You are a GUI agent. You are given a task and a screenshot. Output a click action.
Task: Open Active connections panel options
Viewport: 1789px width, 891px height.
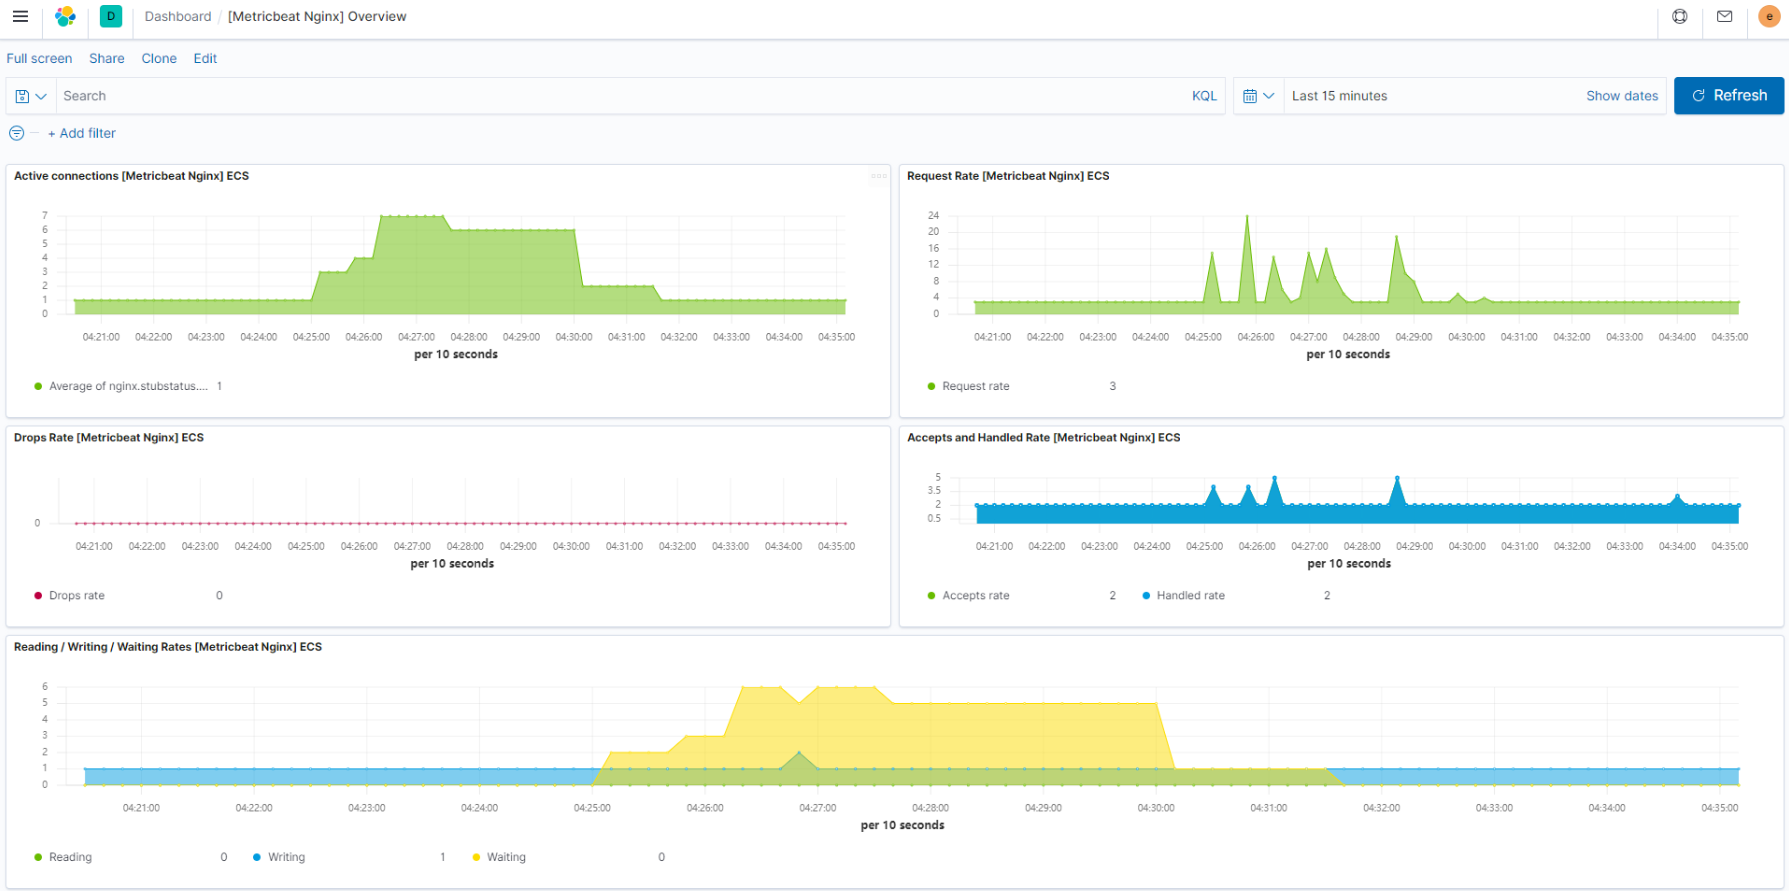click(878, 176)
